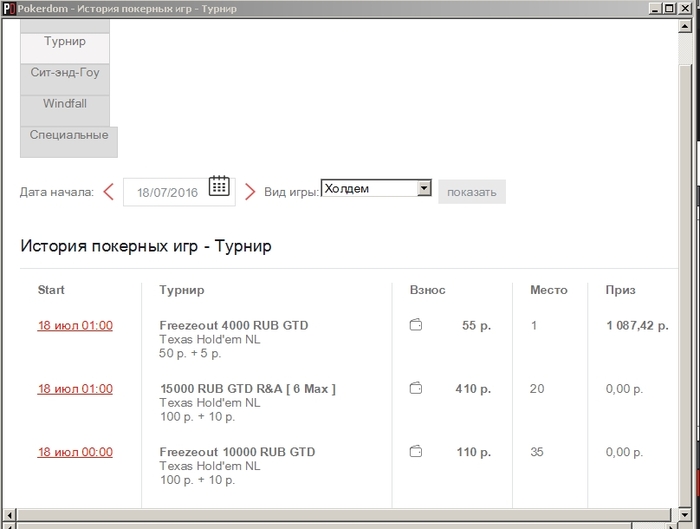
Task: Click the vertical scrollbar up arrow
Action: point(685,26)
